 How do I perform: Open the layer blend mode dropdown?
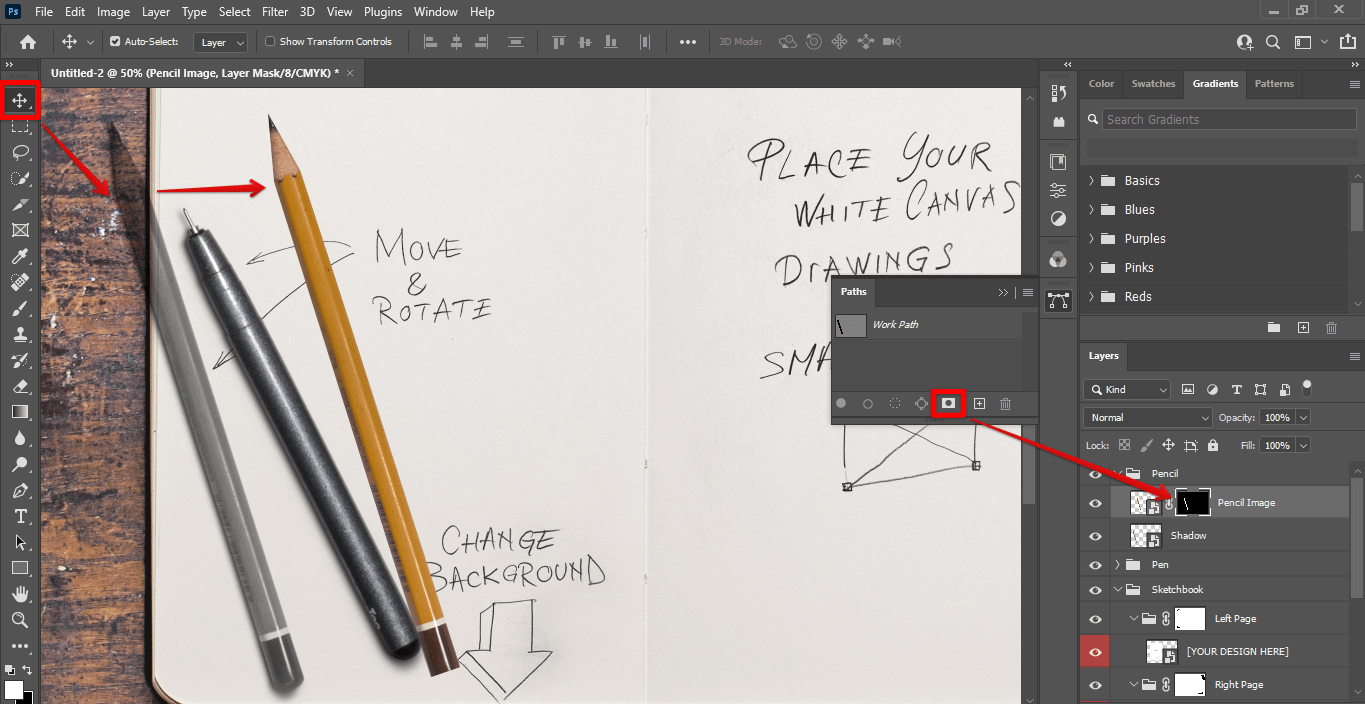[1146, 417]
